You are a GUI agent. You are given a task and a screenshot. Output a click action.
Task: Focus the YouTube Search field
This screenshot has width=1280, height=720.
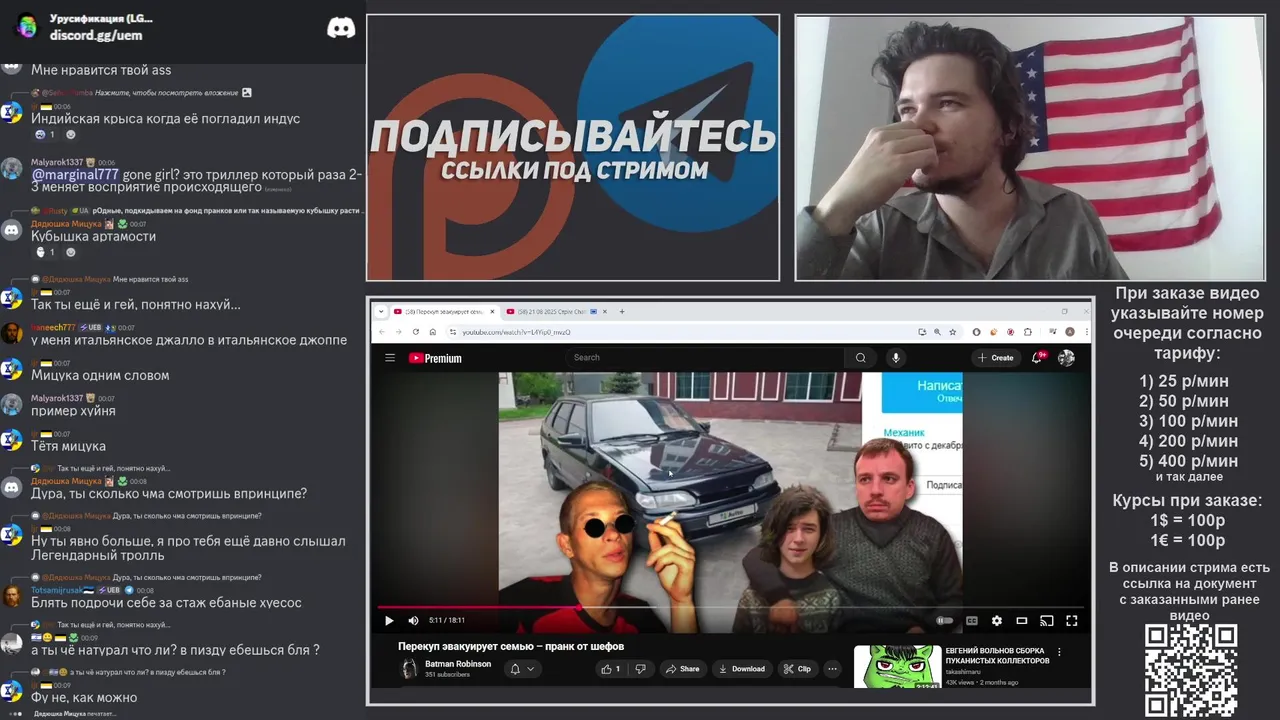(x=704, y=357)
